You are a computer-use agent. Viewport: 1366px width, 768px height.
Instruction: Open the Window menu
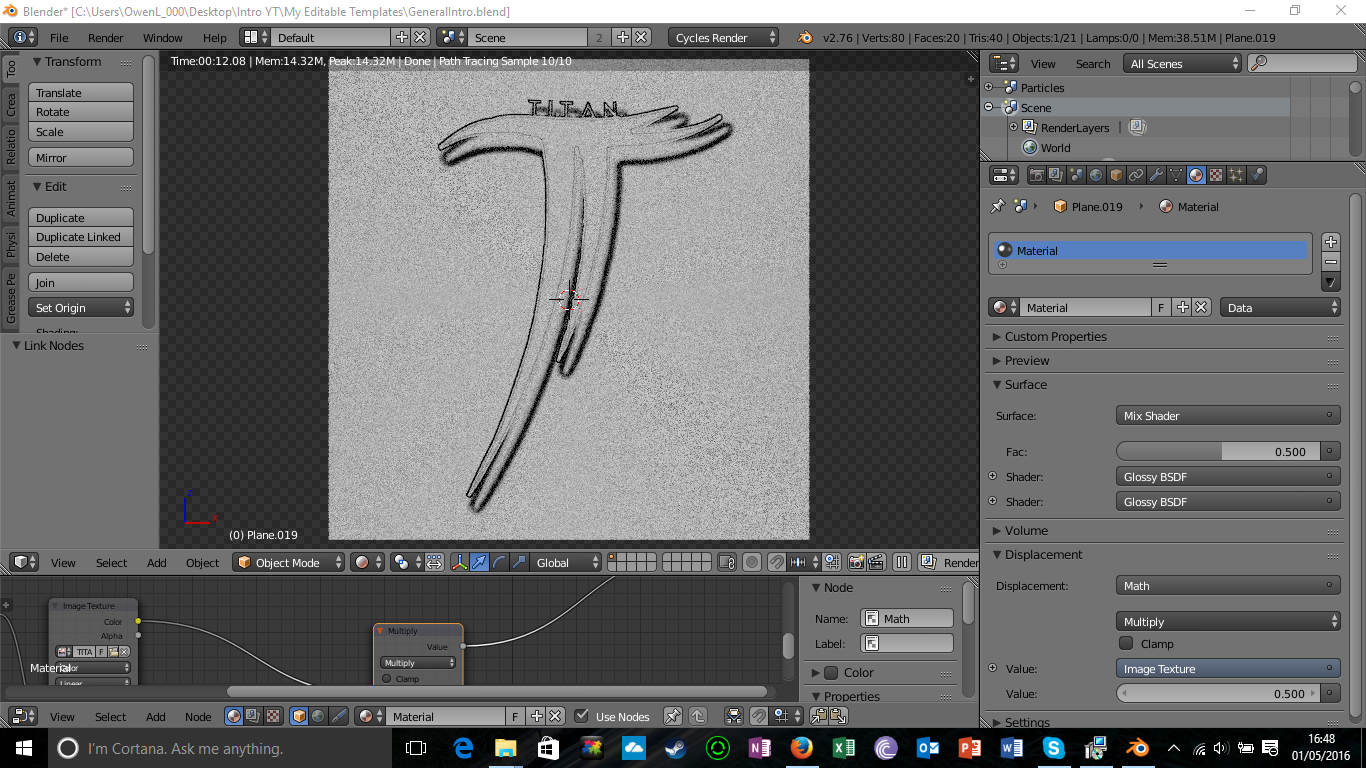click(x=163, y=37)
